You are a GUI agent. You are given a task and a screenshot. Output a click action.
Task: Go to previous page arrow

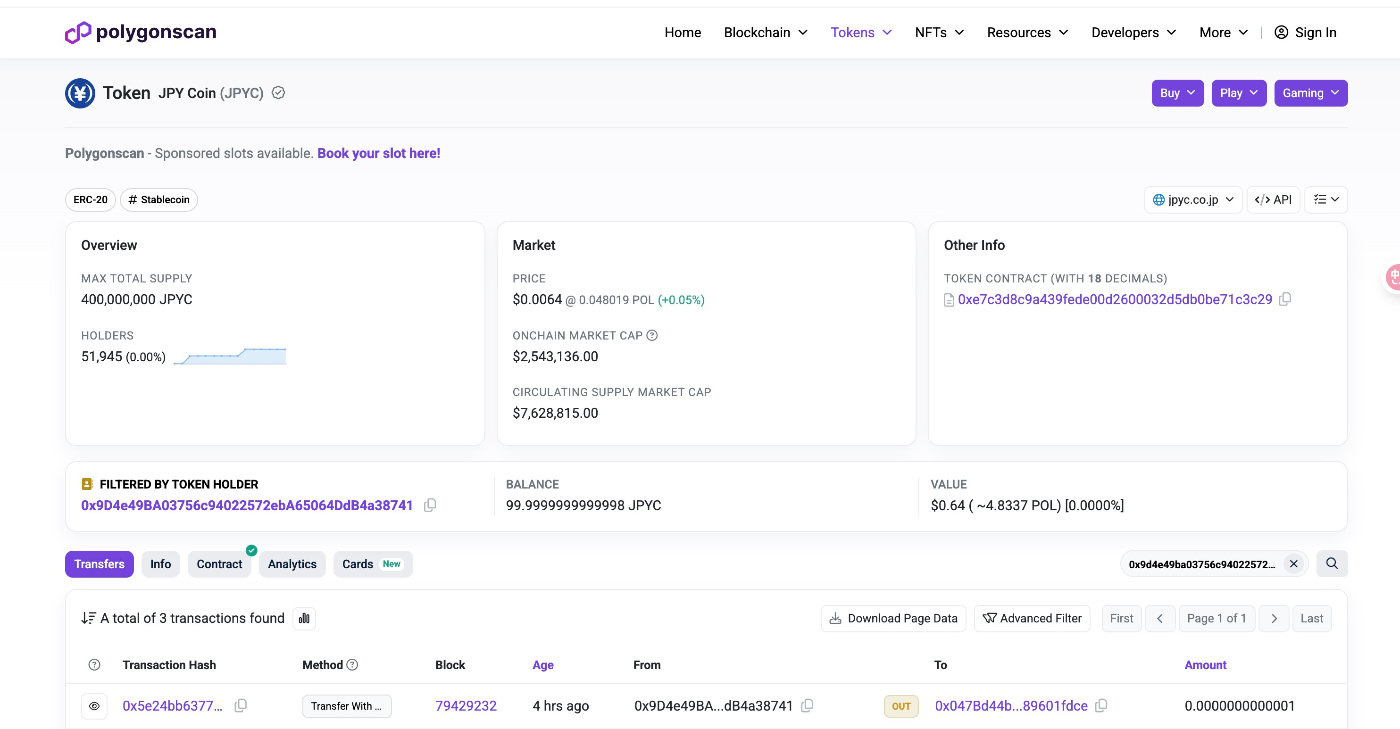pyautogui.click(x=1160, y=618)
